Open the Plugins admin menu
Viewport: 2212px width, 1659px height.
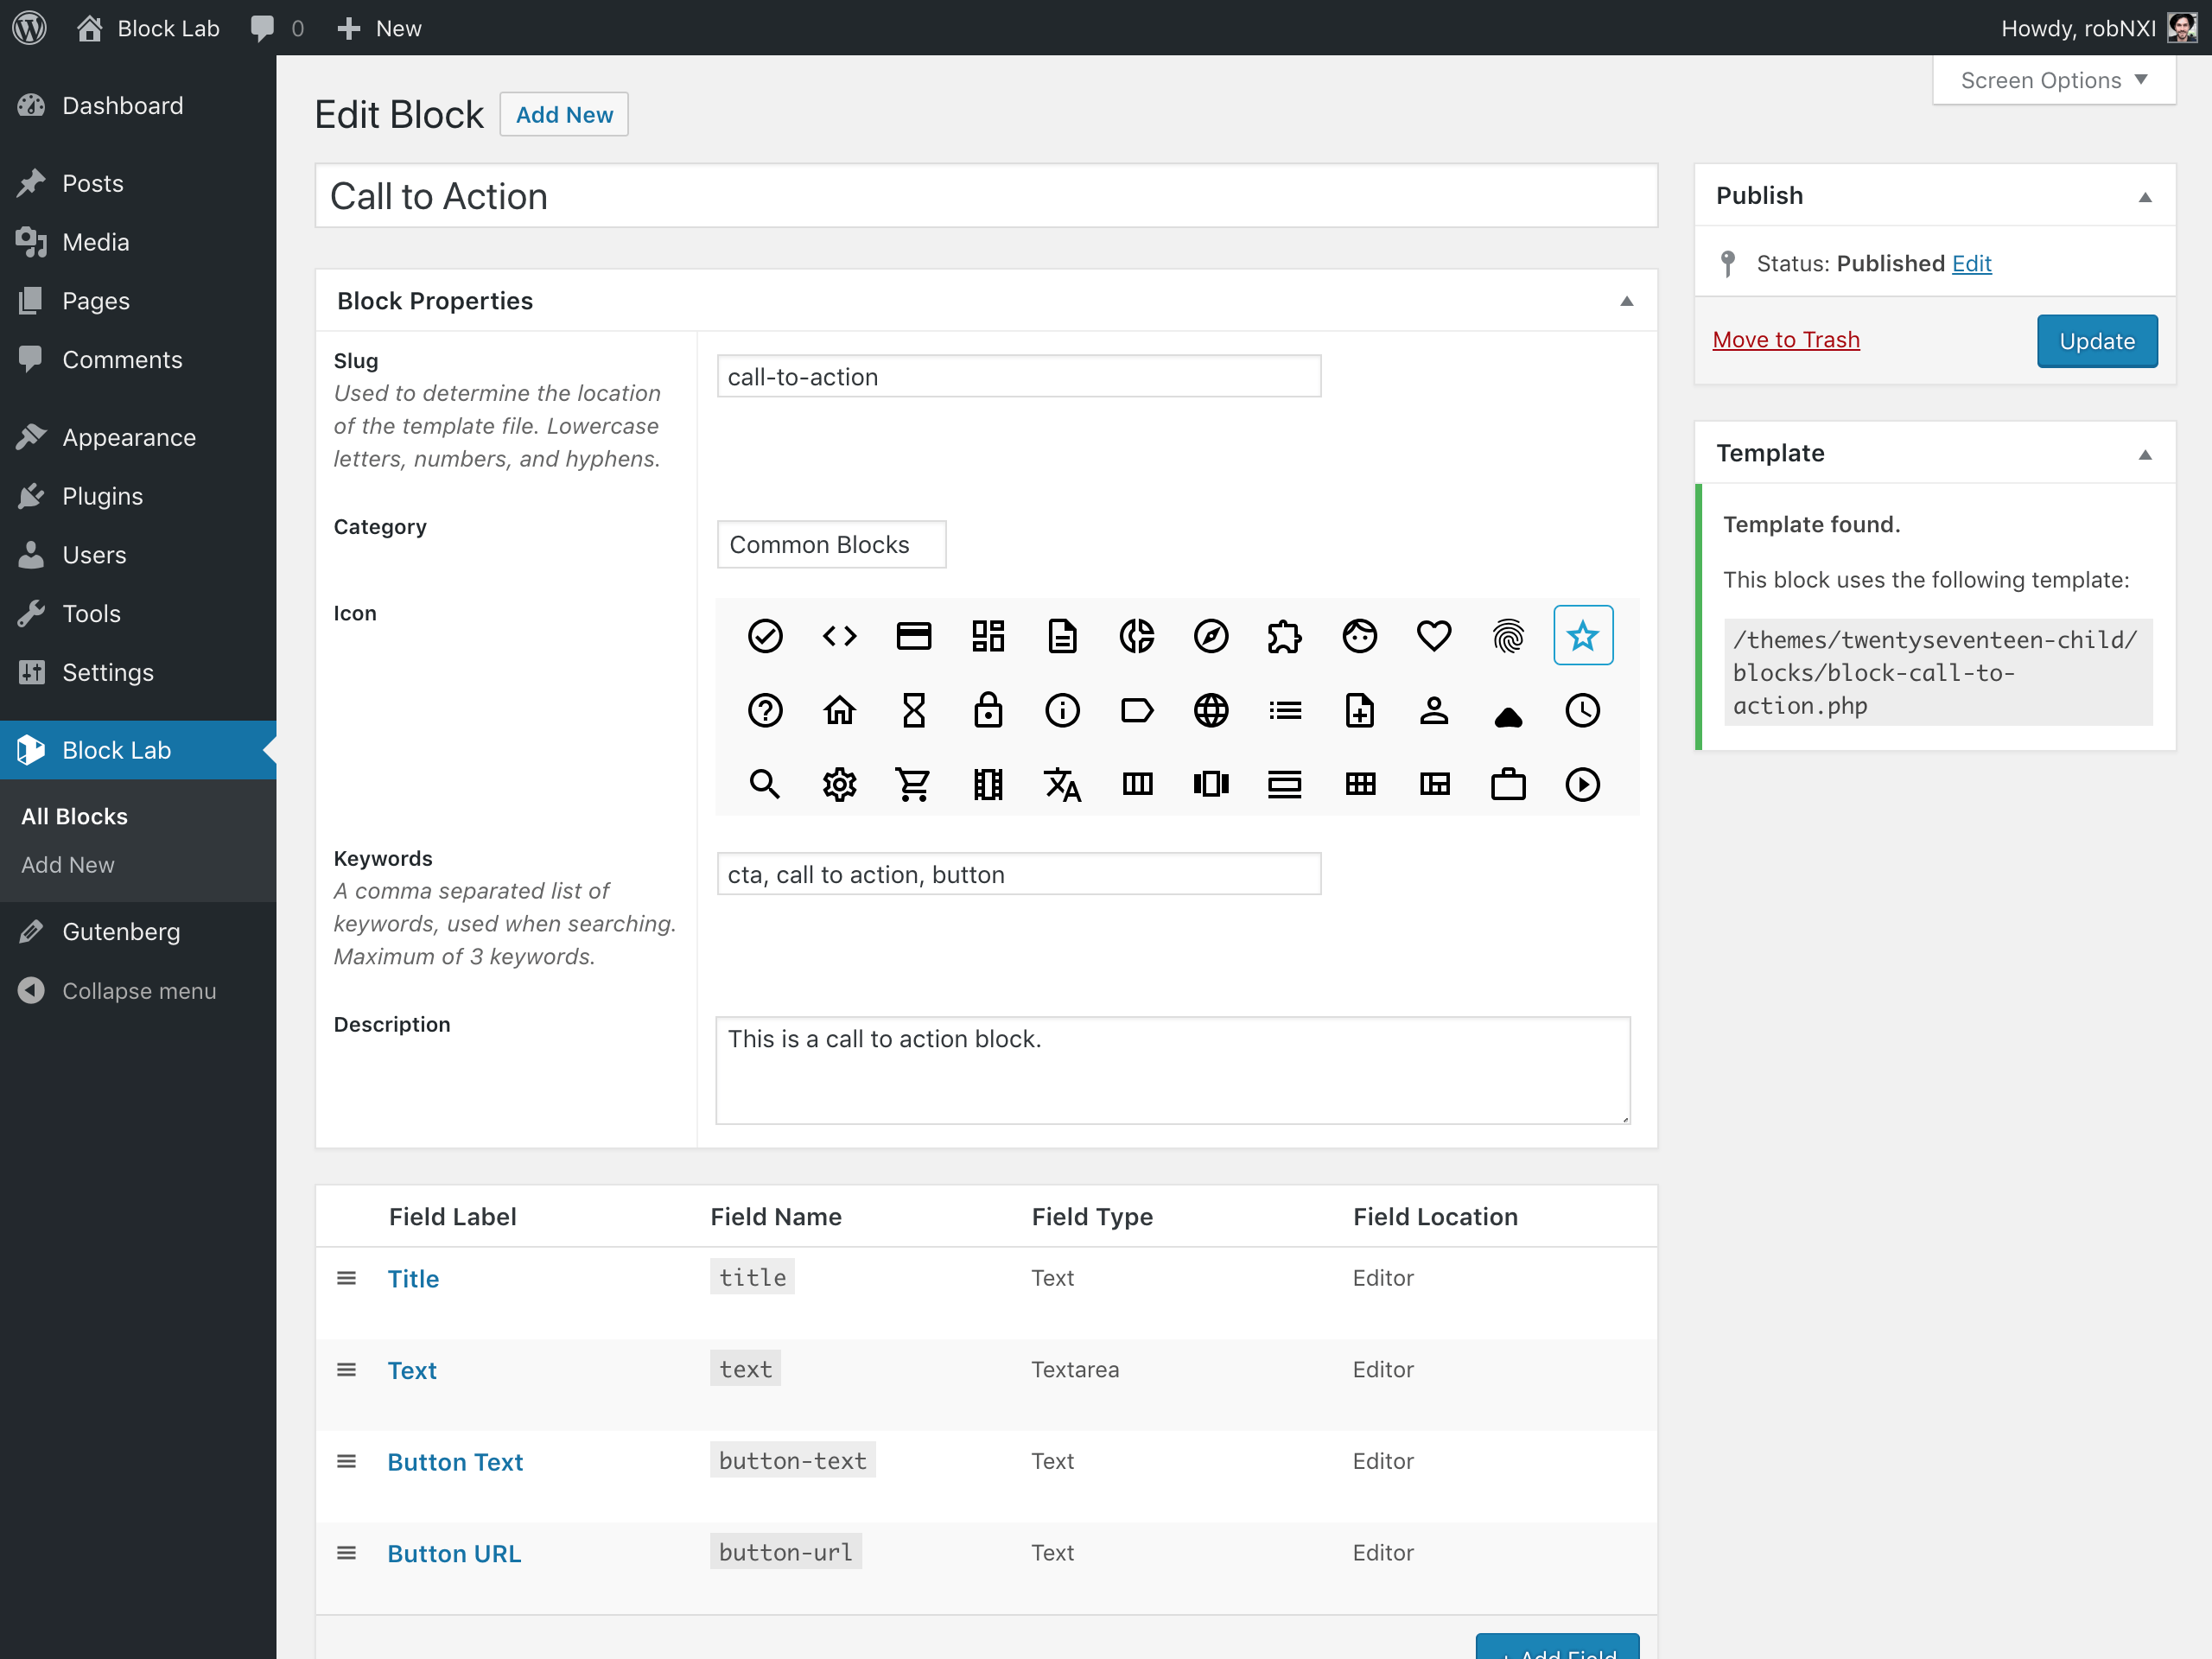pos(102,496)
